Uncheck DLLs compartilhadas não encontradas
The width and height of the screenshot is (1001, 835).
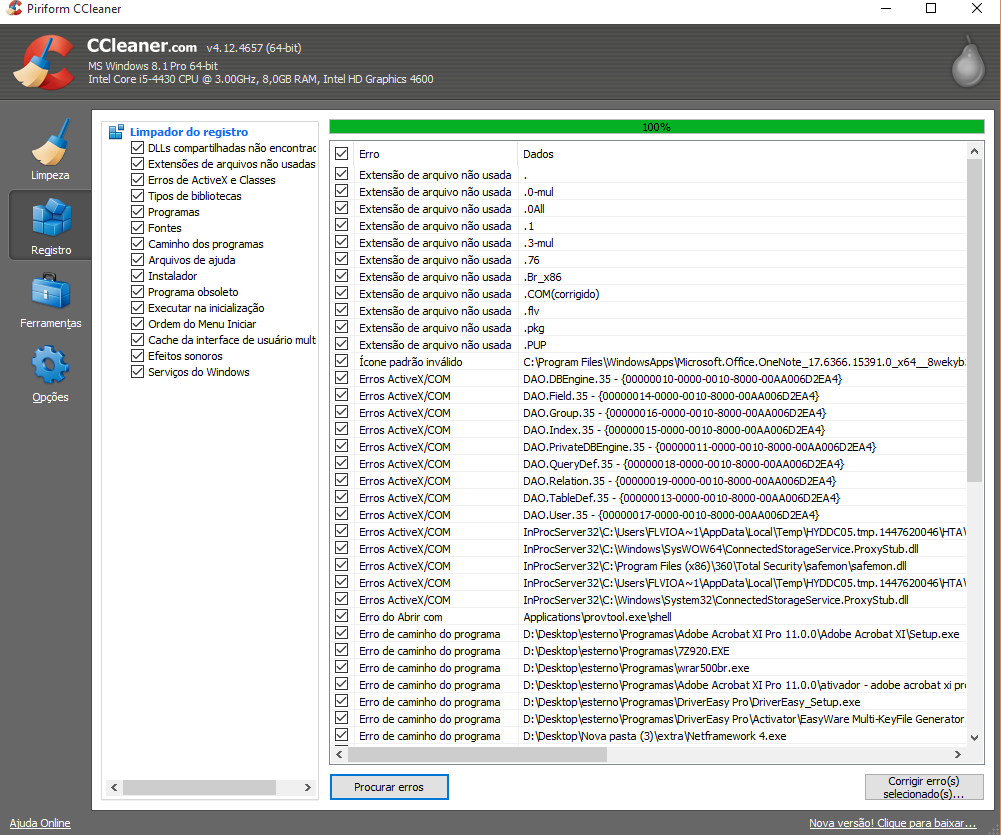click(137, 148)
